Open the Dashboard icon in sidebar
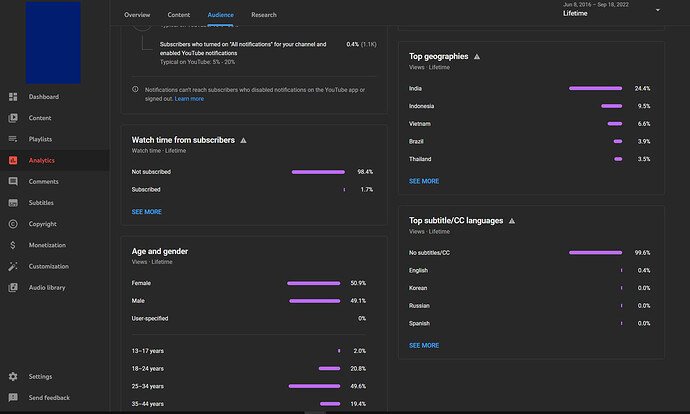This screenshot has height=414, width=690. pyautogui.click(x=13, y=97)
